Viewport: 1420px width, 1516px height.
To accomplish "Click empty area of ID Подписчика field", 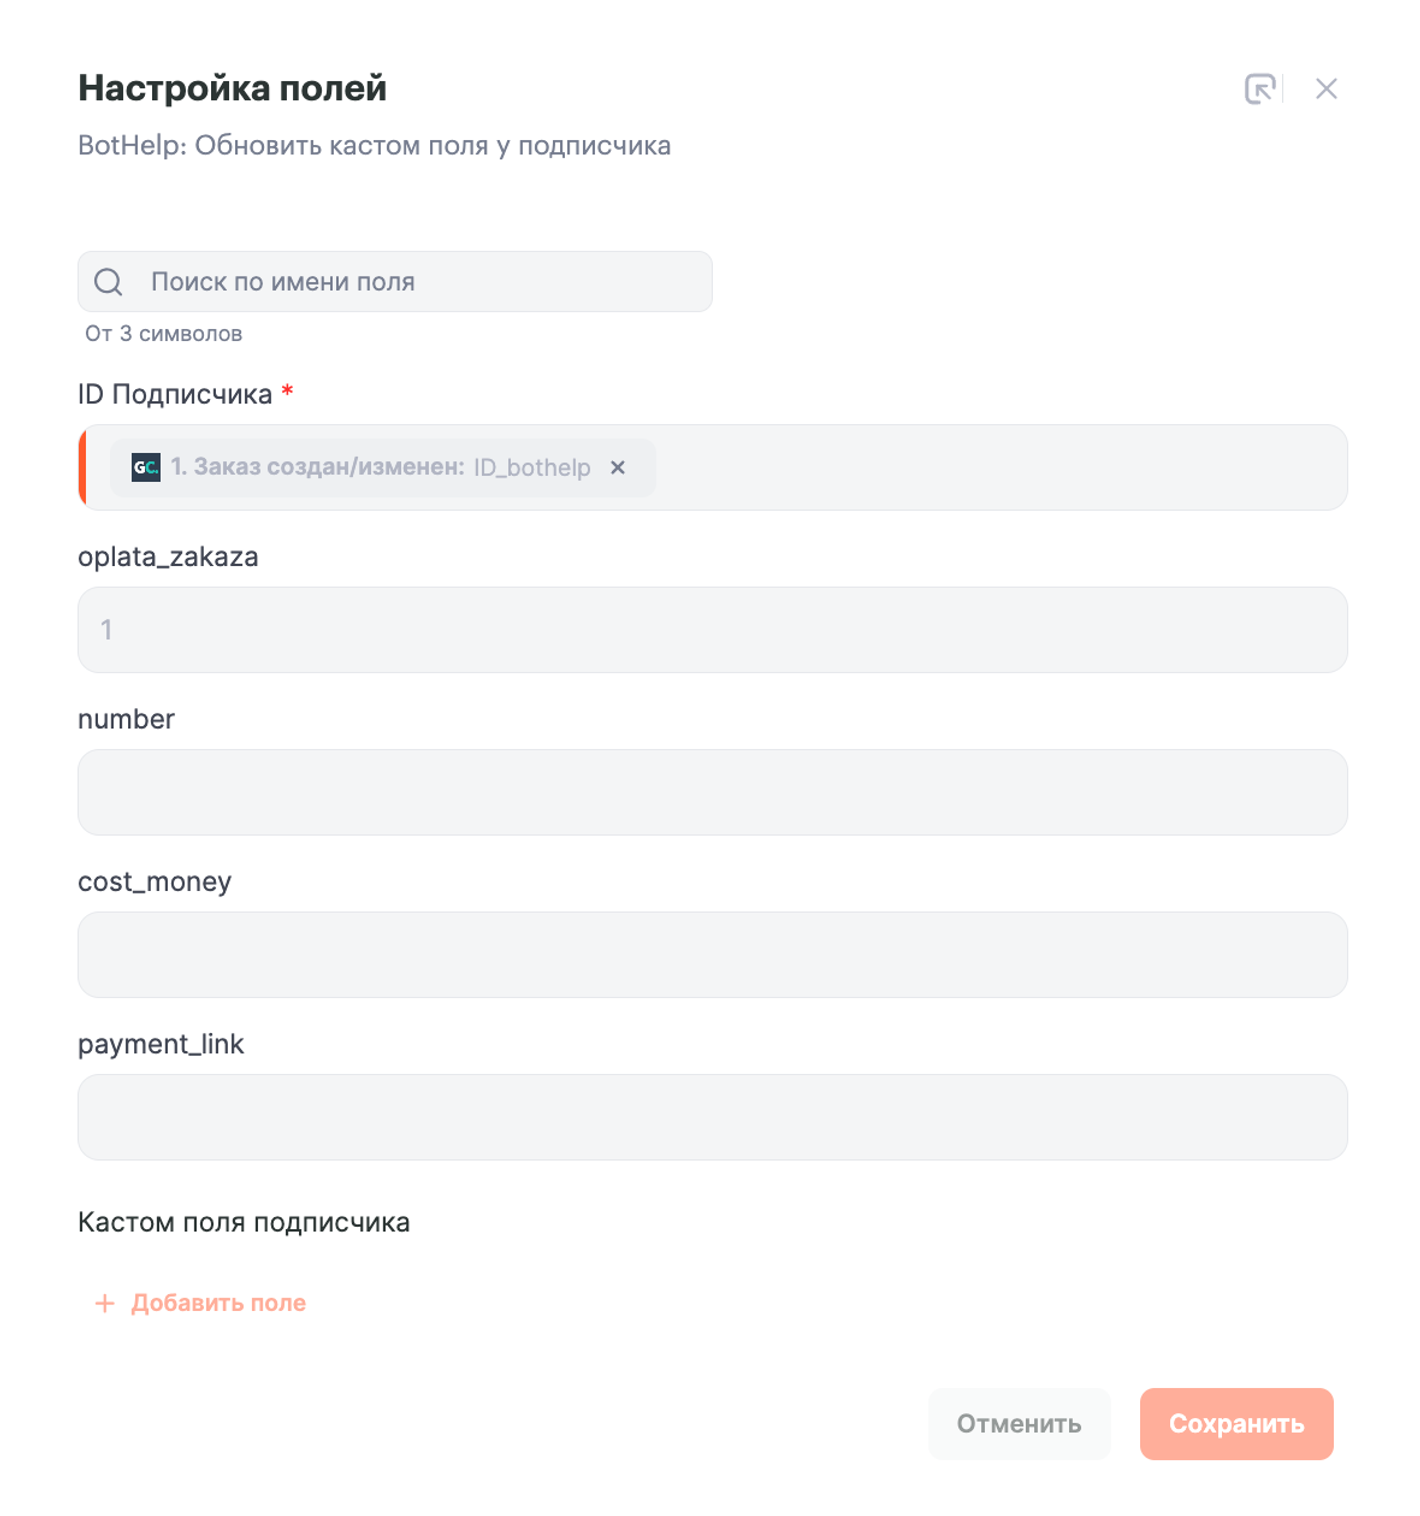I will click(x=1000, y=467).
